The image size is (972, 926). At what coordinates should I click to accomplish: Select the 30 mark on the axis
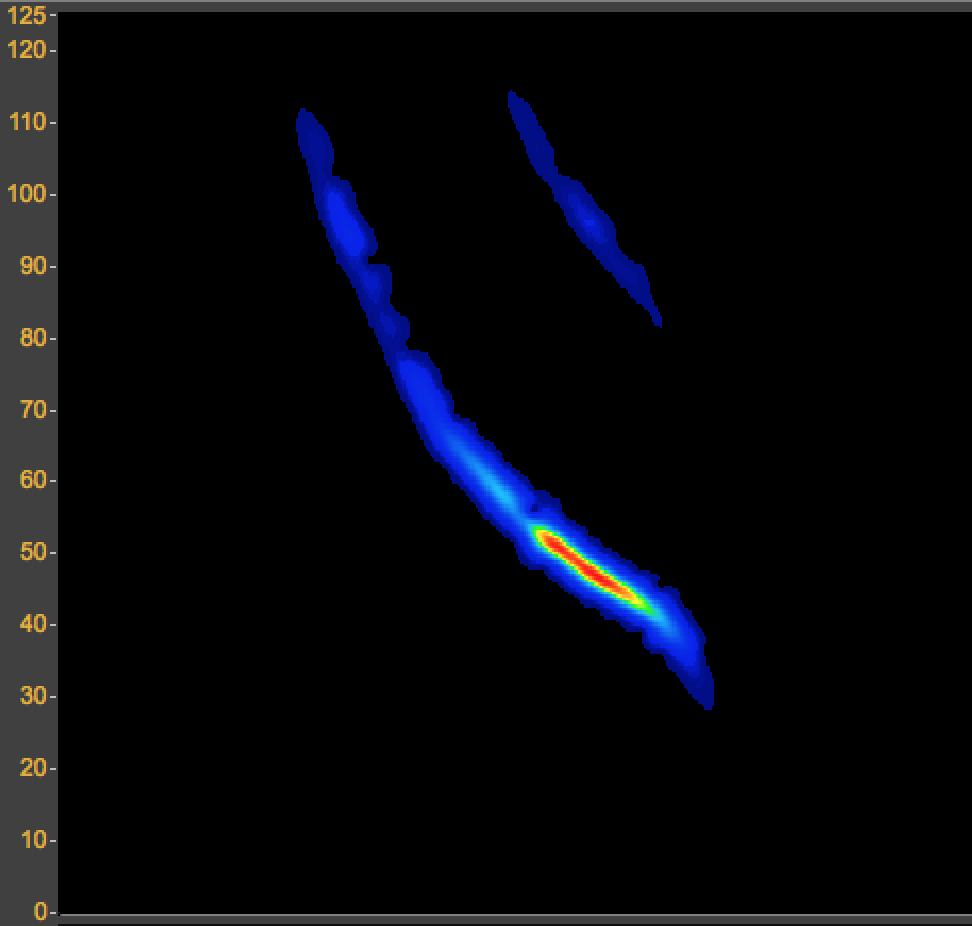[x=32, y=696]
